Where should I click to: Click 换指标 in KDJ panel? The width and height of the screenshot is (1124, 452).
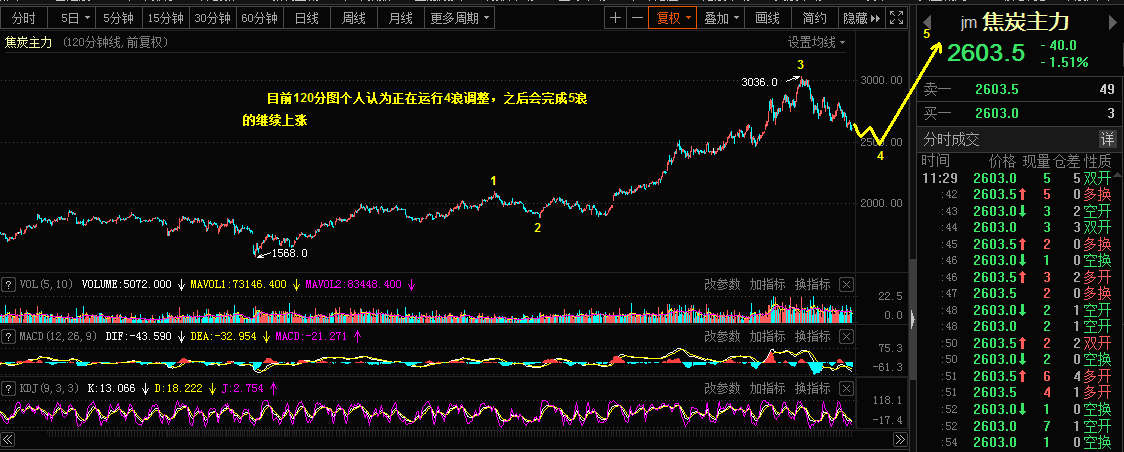point(813,388)
